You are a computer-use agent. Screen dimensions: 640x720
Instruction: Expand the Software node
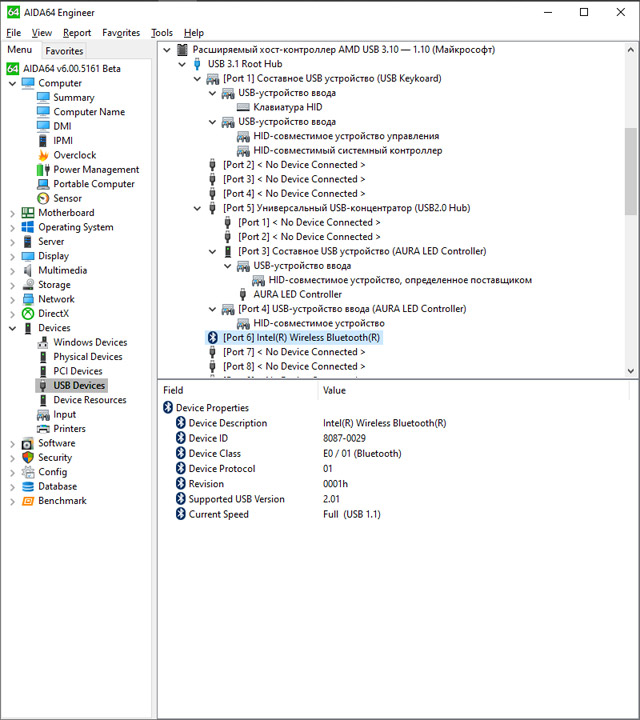click(x=12, y=444)
